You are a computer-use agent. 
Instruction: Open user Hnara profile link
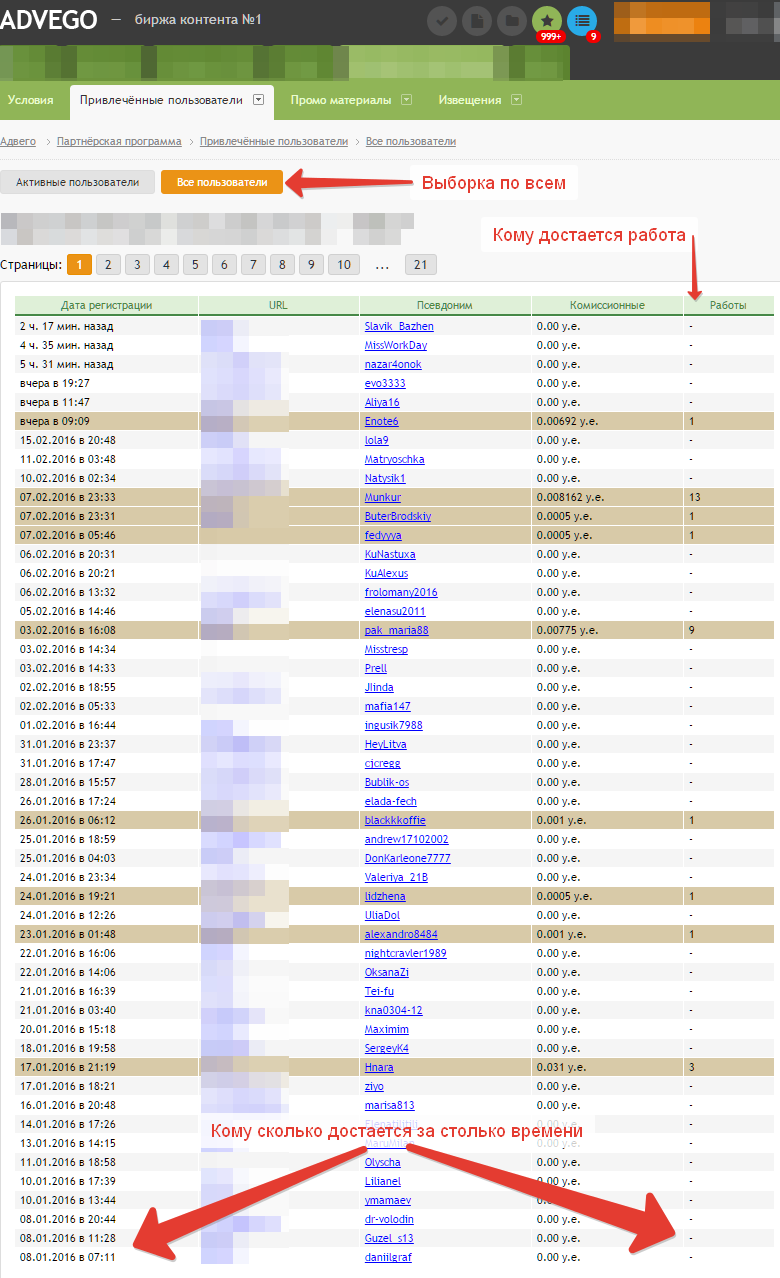(379, 1067)
